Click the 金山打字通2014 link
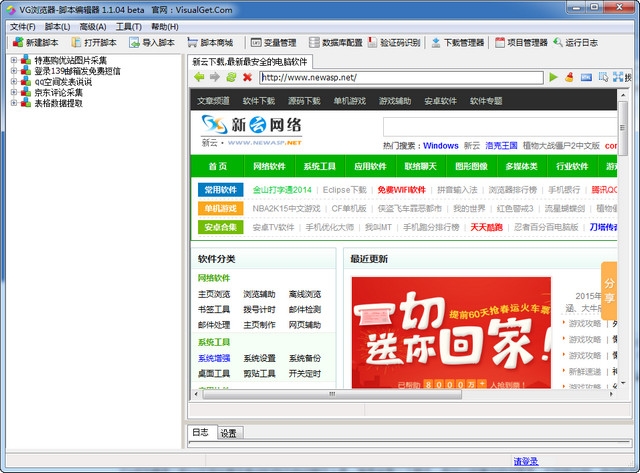Screen dimensions: 640x473 click(x=282, y=190)
